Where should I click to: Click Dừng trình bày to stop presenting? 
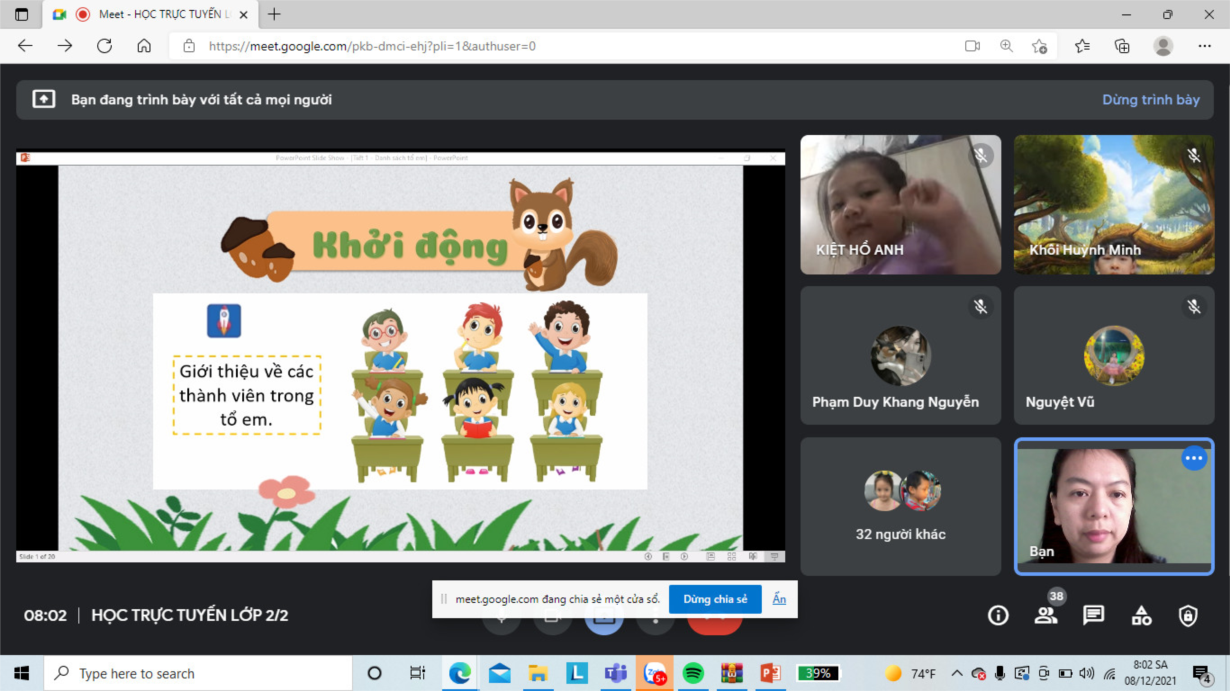tap(1150, 100)
